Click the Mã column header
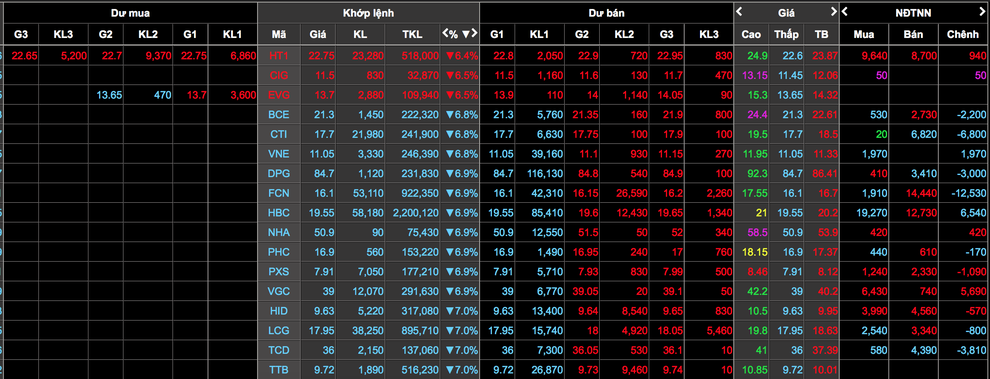The image size is (990, 379). click(278, 34)
